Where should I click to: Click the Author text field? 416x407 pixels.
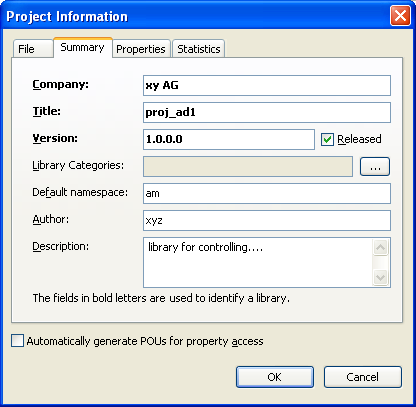(x=267, y=220)
